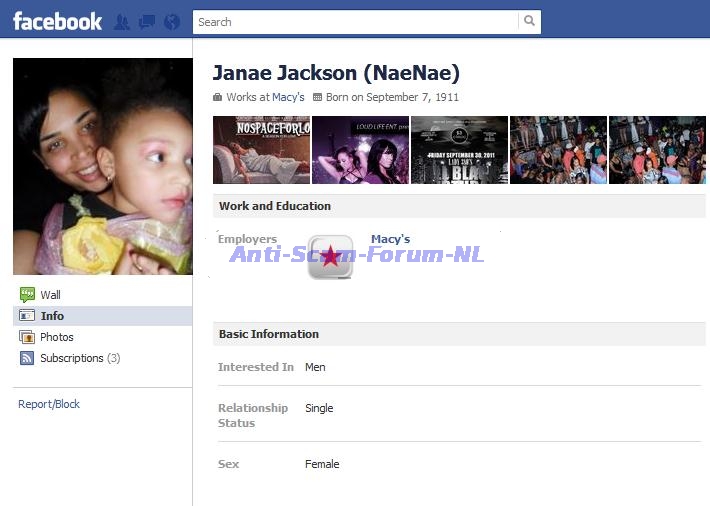This screenshot has height=506, width=710.
Task: Open the Wall section link
Action: pos(50,295)
